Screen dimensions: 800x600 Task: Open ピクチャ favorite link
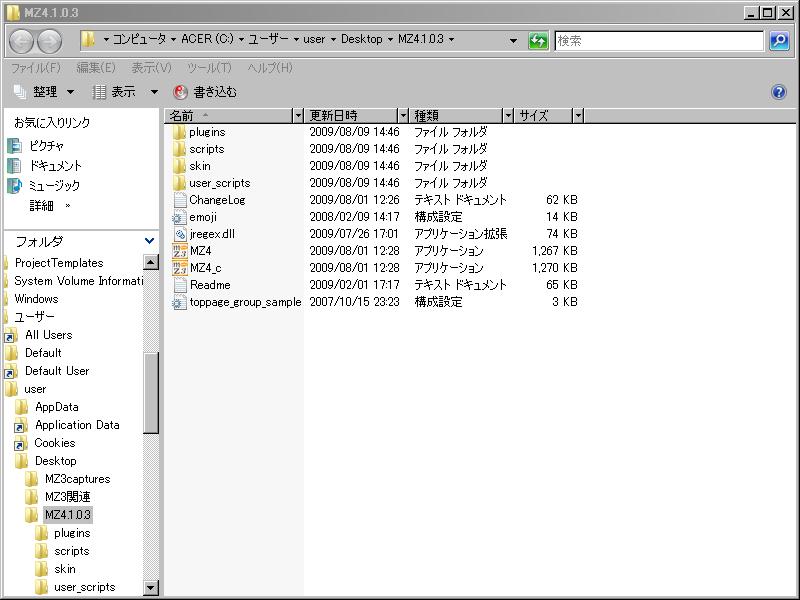tap(46, 146)
